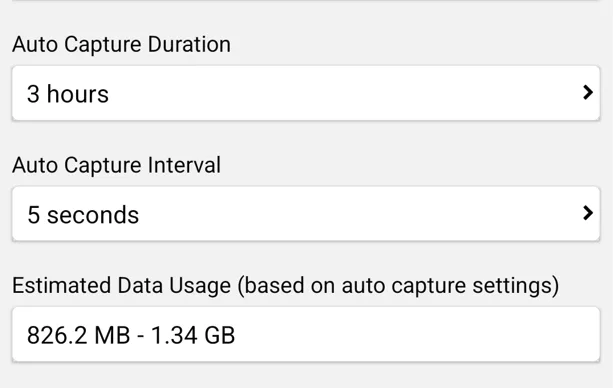Open the Auto Capture Duration dropdown
Screen dimensions: 613x388
pos(306,93)
